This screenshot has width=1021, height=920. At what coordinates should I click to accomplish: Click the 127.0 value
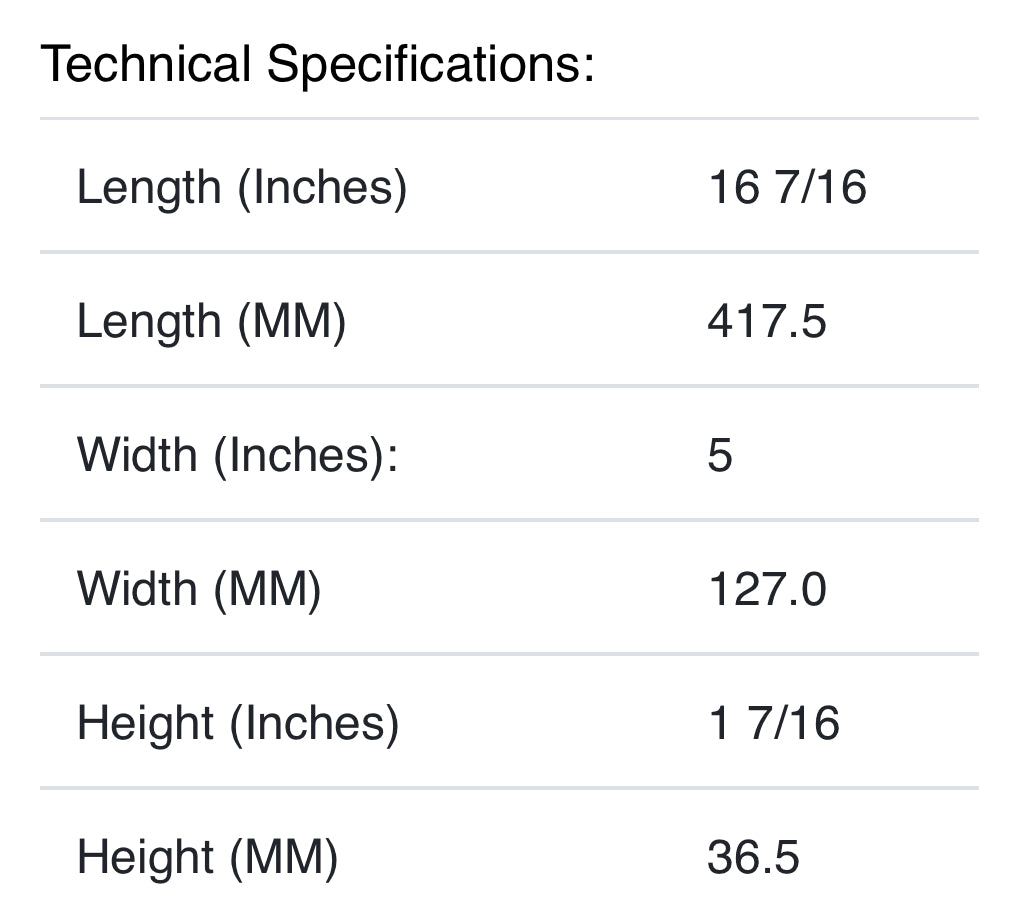[x=767, y=589]
